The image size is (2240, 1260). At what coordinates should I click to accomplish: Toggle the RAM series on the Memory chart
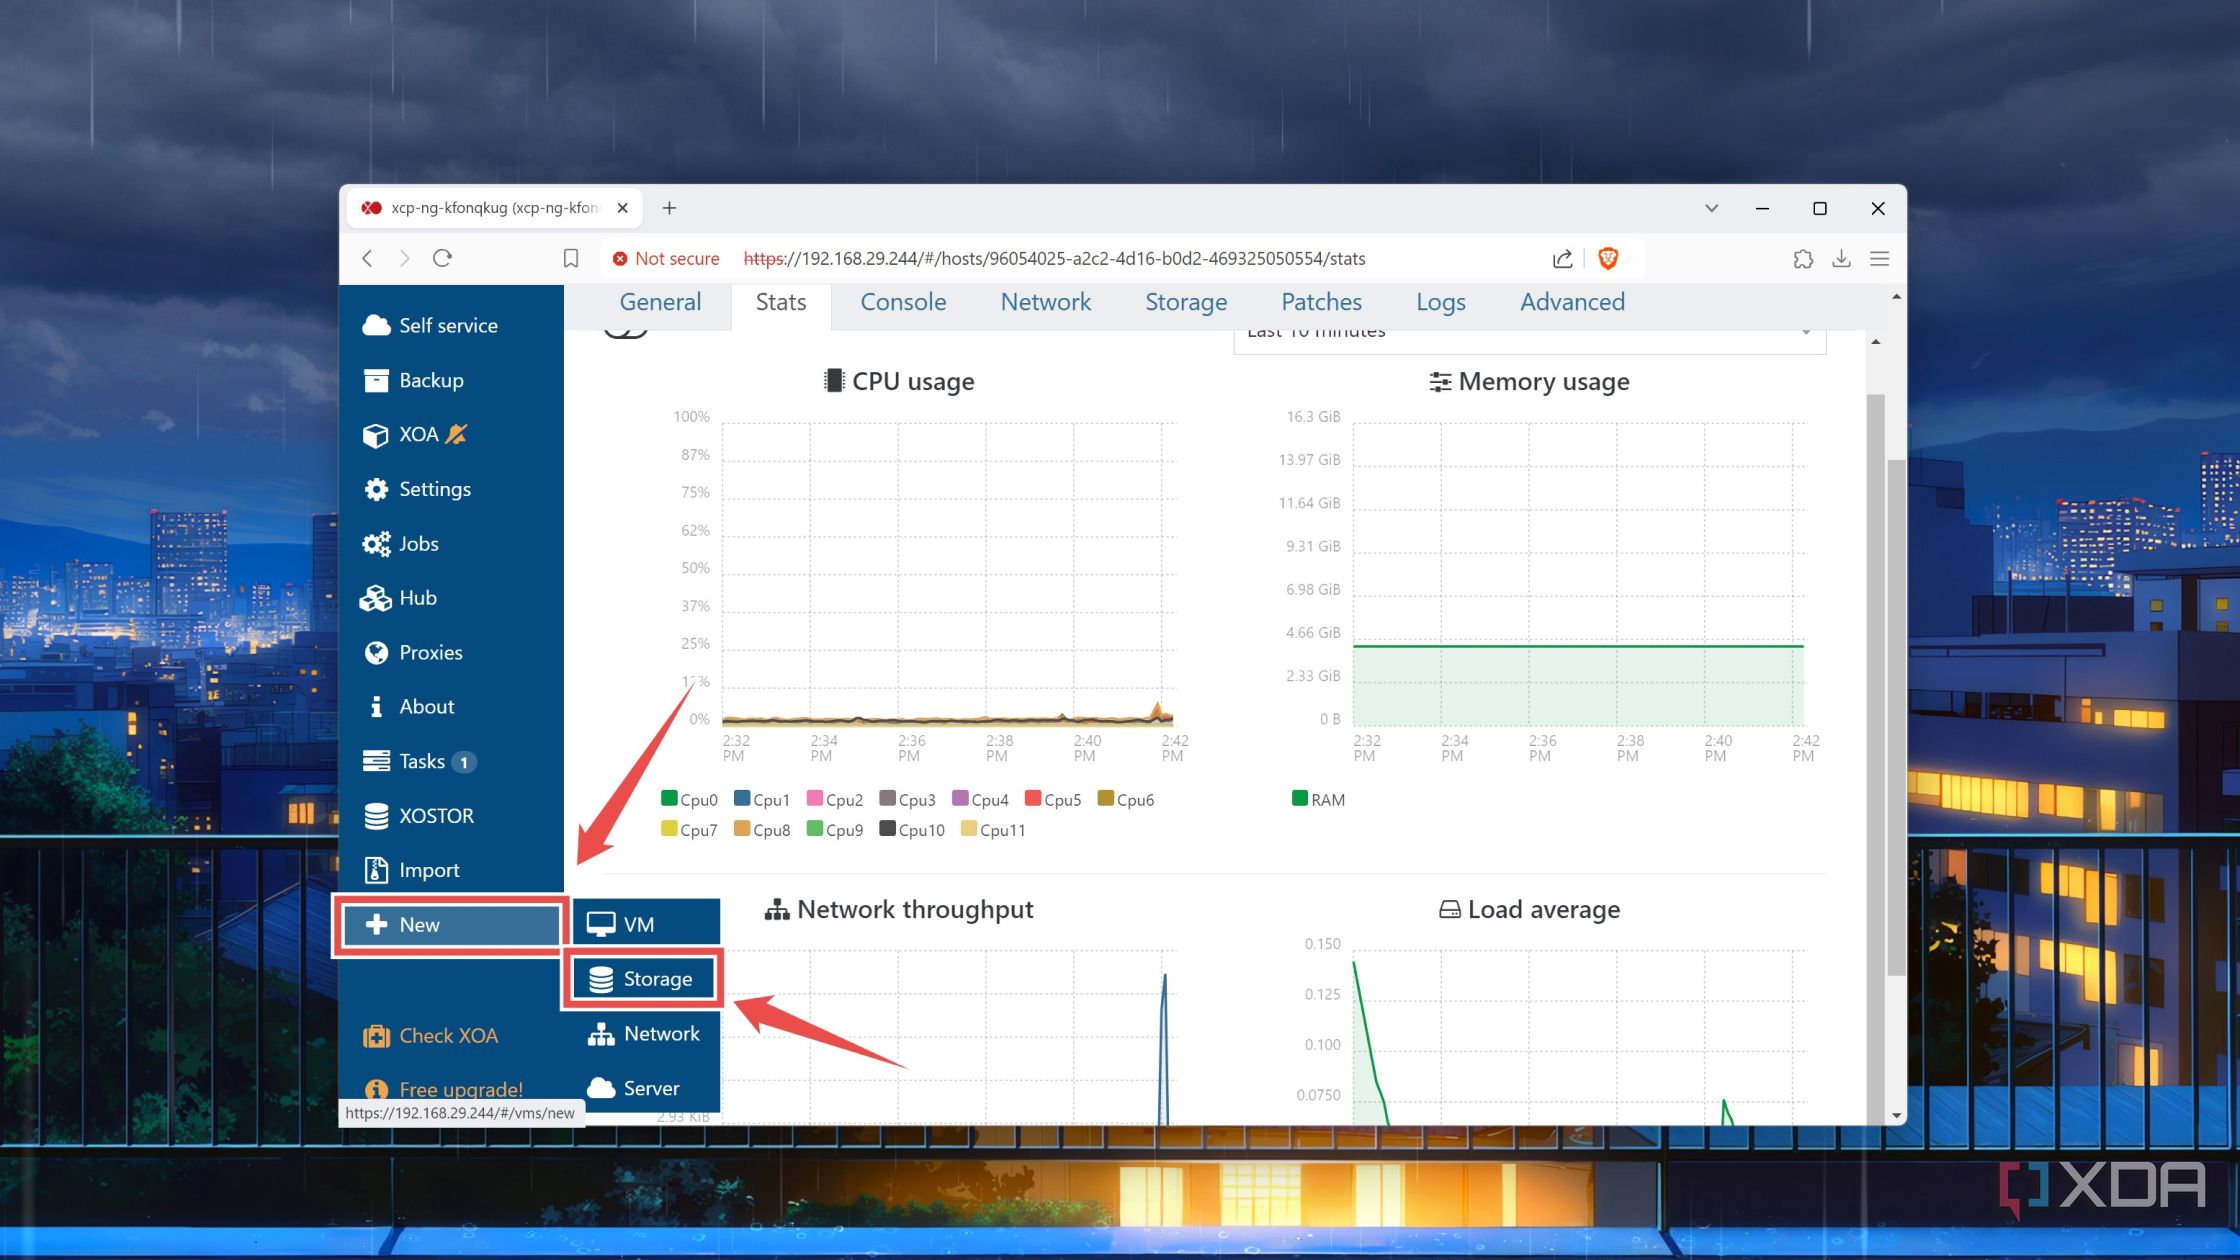tap(1317, 798)
